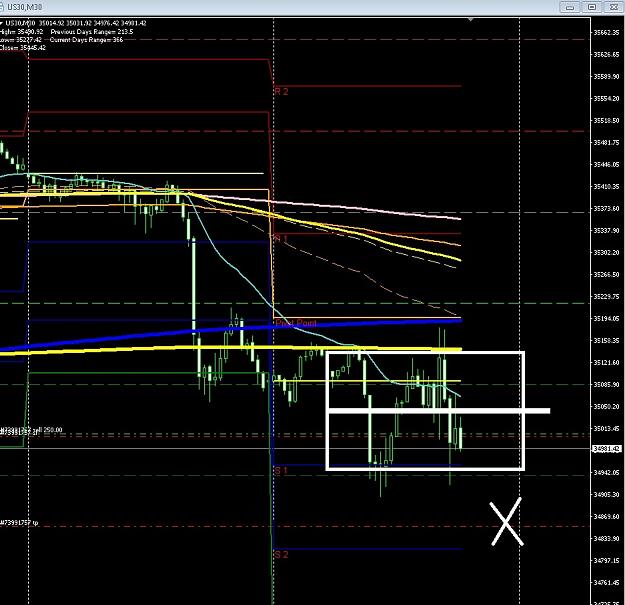Screen dimensions: 625x605
Task: Click price scale value 35481.75
Action: (x=607, y=142)
